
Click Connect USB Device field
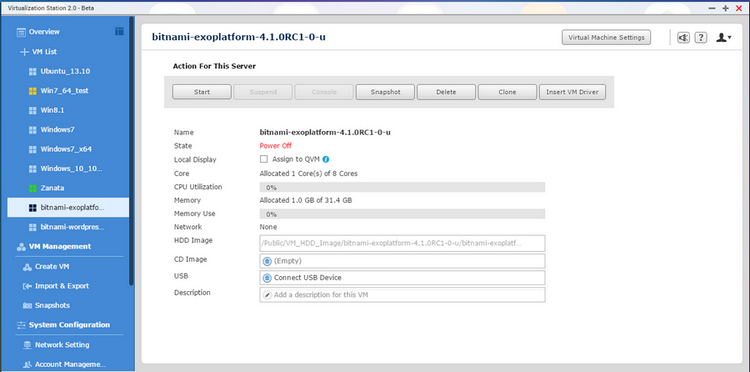[402, 278]
